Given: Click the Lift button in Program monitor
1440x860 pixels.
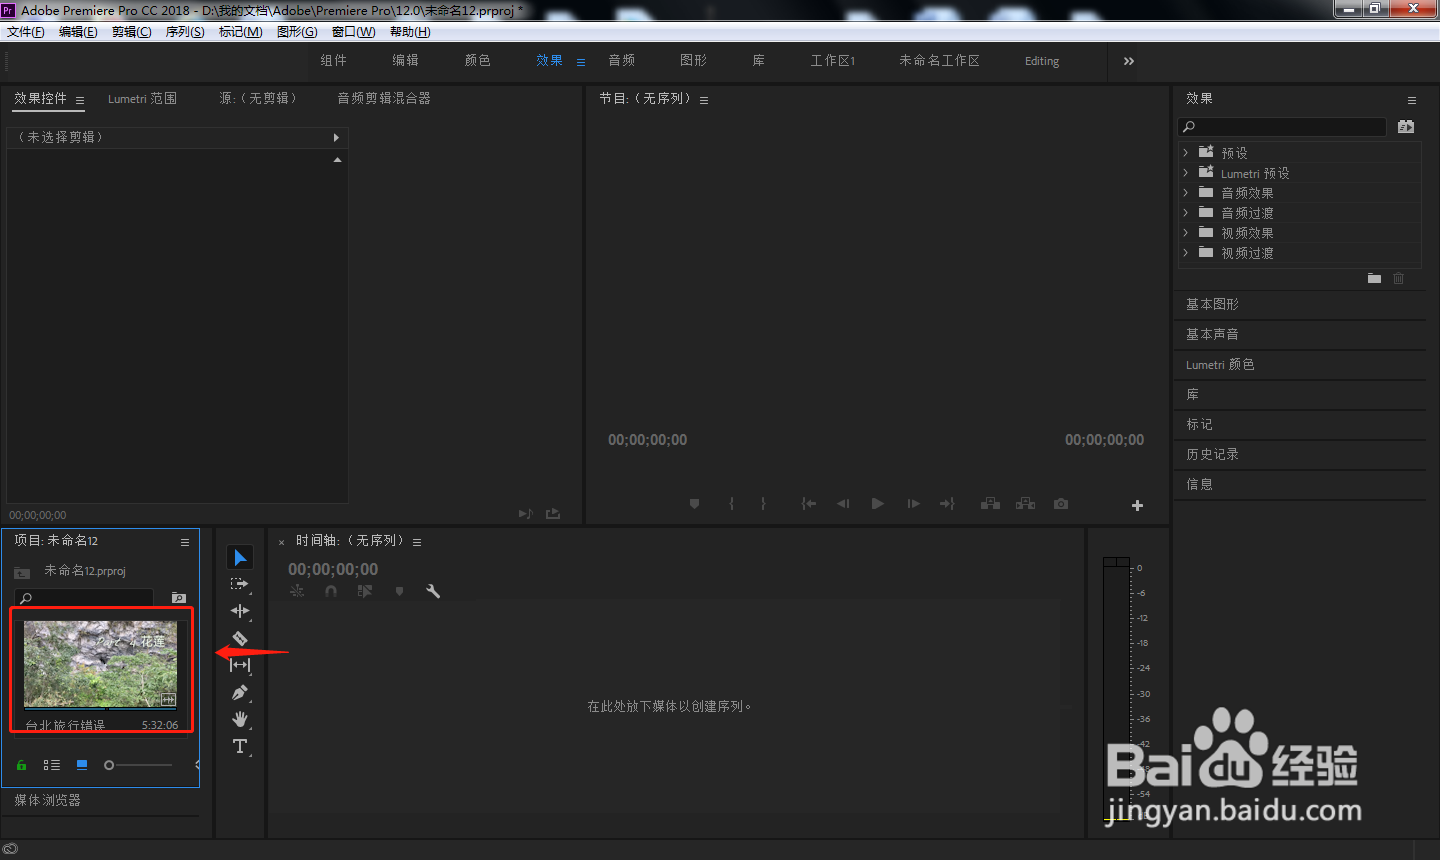Looking at the screenshot, I should pyautogui.click(x=990, y=504).
